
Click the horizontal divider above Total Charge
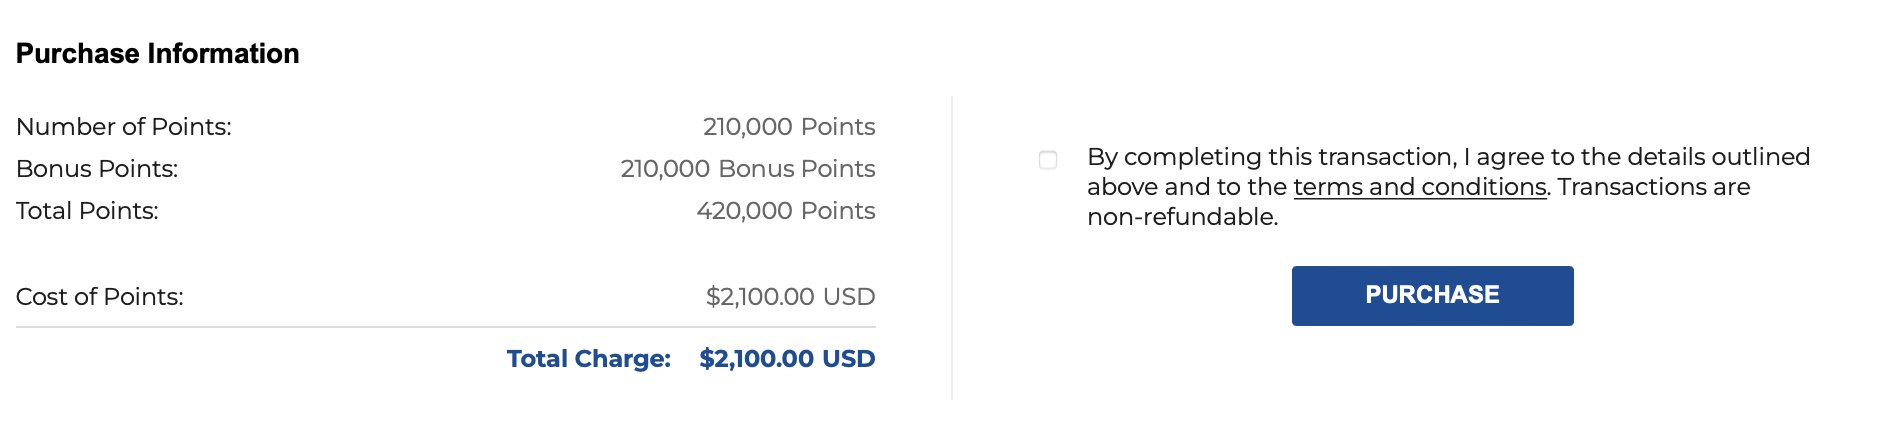(446, 327)
